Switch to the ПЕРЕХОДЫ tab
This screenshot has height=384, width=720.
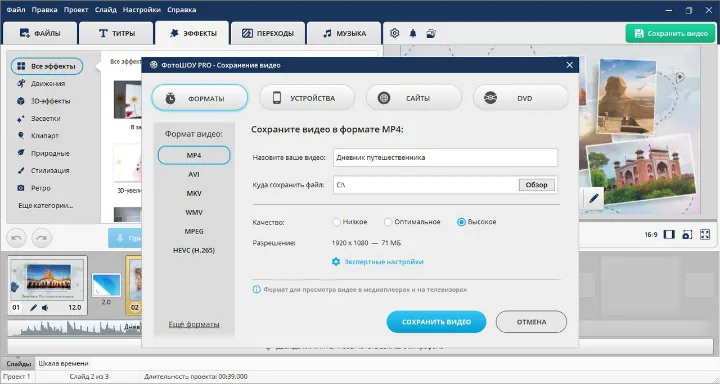click(x=268, y=33)
